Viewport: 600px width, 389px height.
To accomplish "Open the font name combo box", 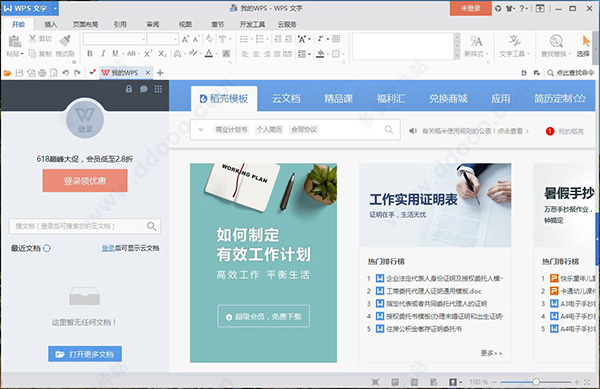I will click(x=115, y=39).
